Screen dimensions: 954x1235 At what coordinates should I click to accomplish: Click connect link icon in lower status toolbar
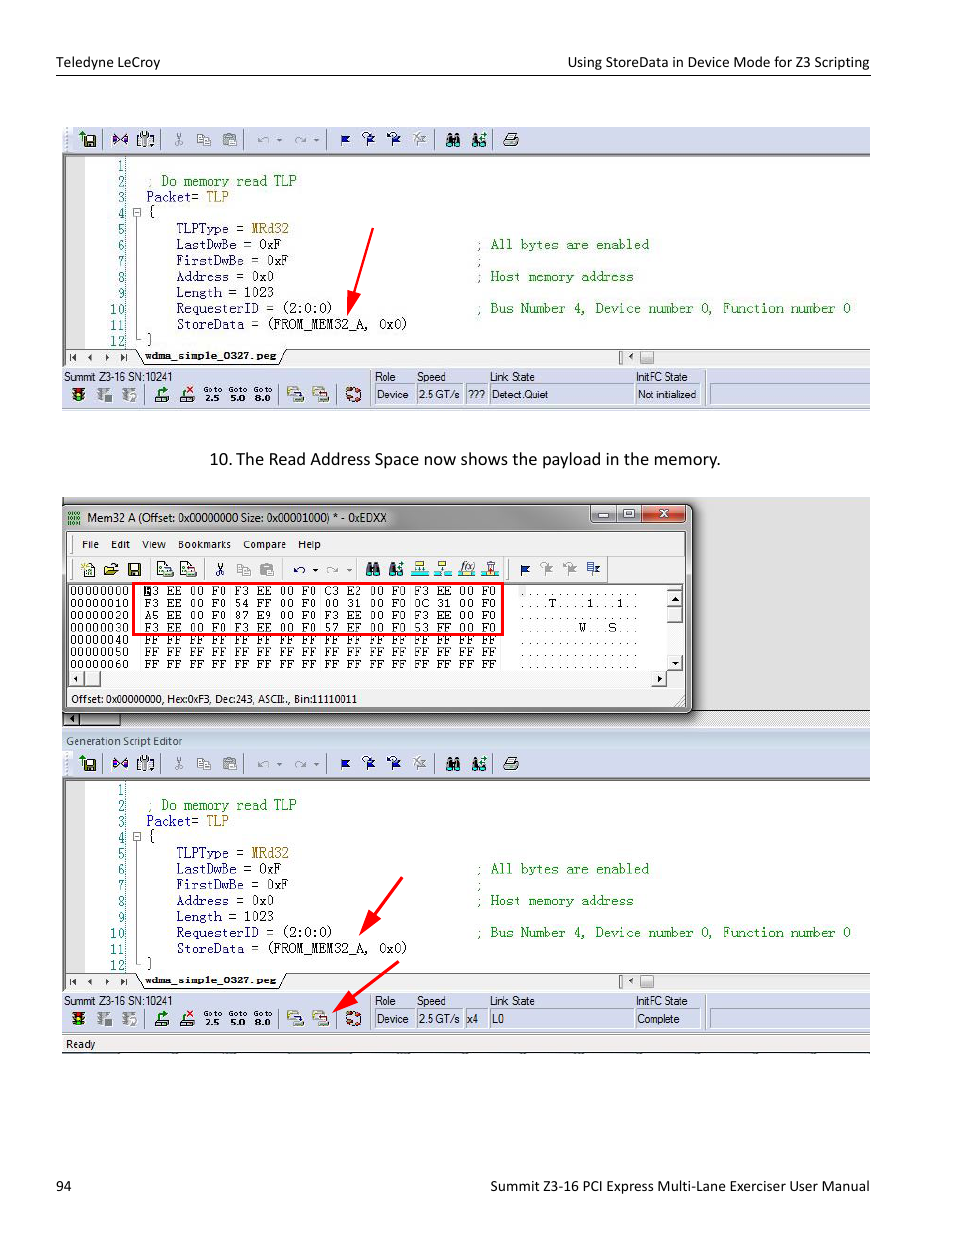pyautogui.click(x=162, y=1018)
